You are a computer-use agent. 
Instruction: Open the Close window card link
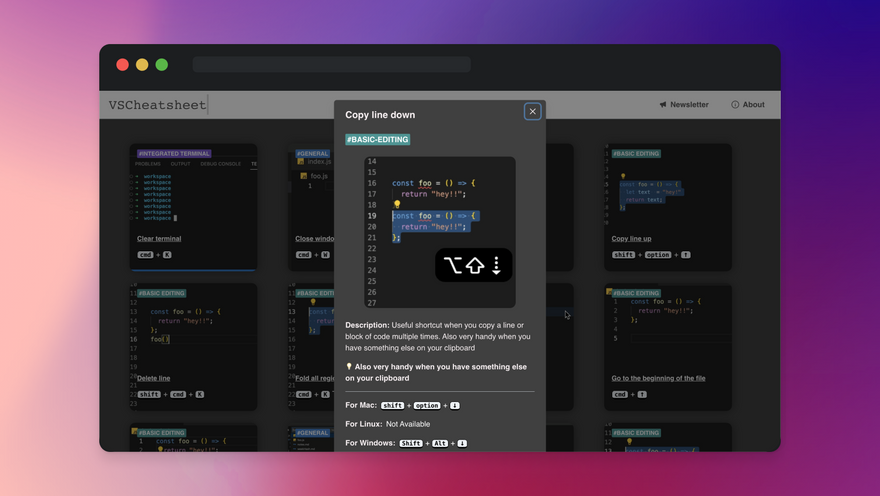click(x=314, y=238)
